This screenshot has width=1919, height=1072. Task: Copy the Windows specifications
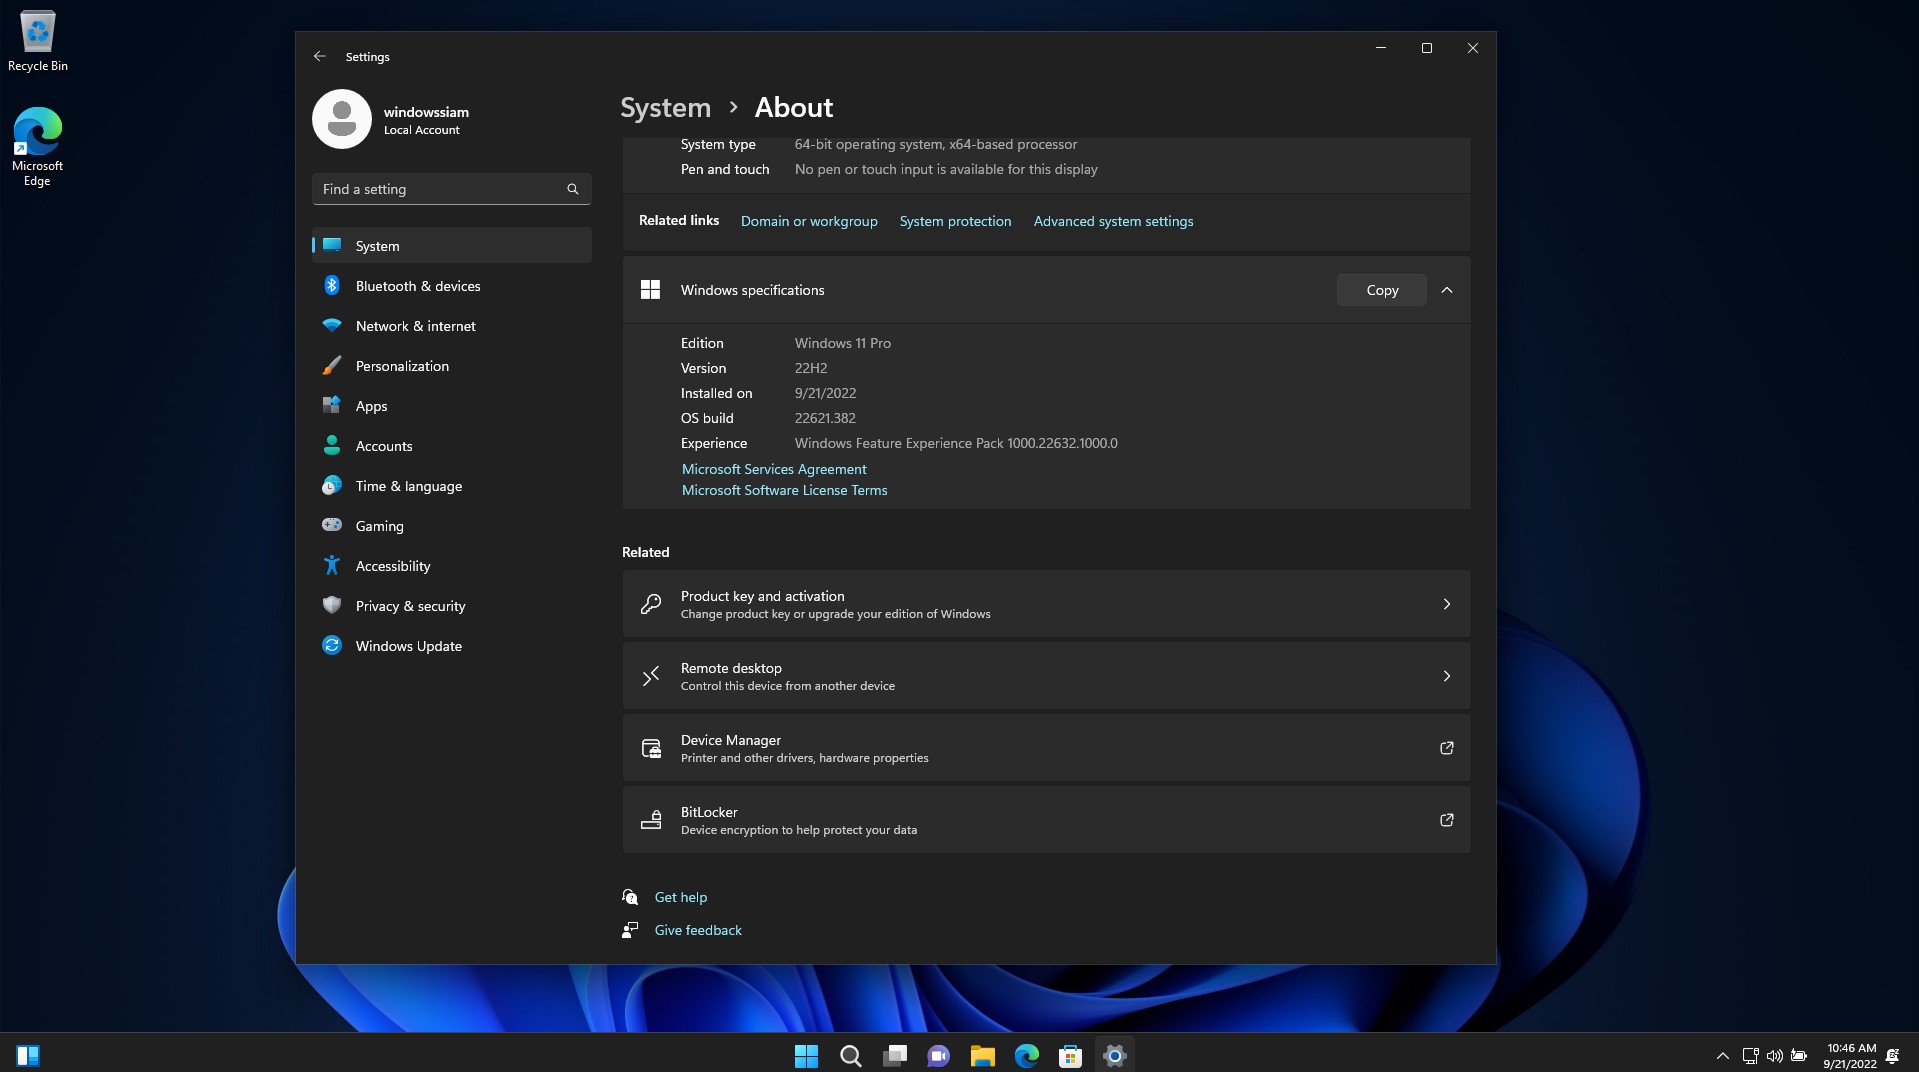pos(1382,290)
